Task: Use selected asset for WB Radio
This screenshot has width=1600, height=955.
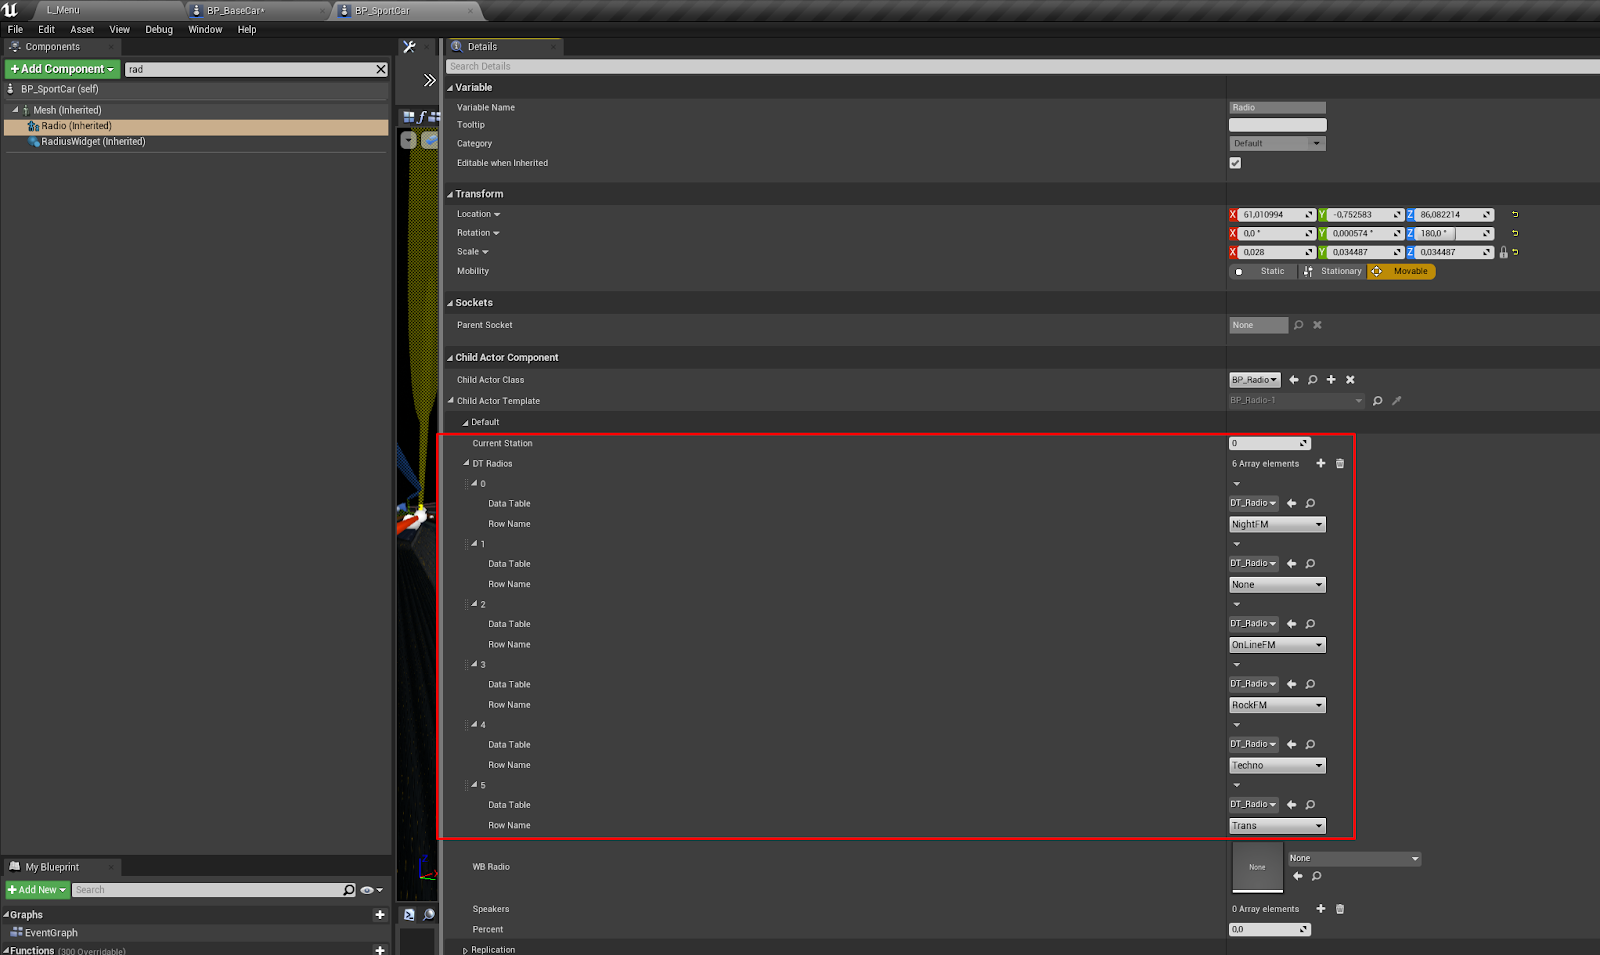Action: [x=1298, y=876]
